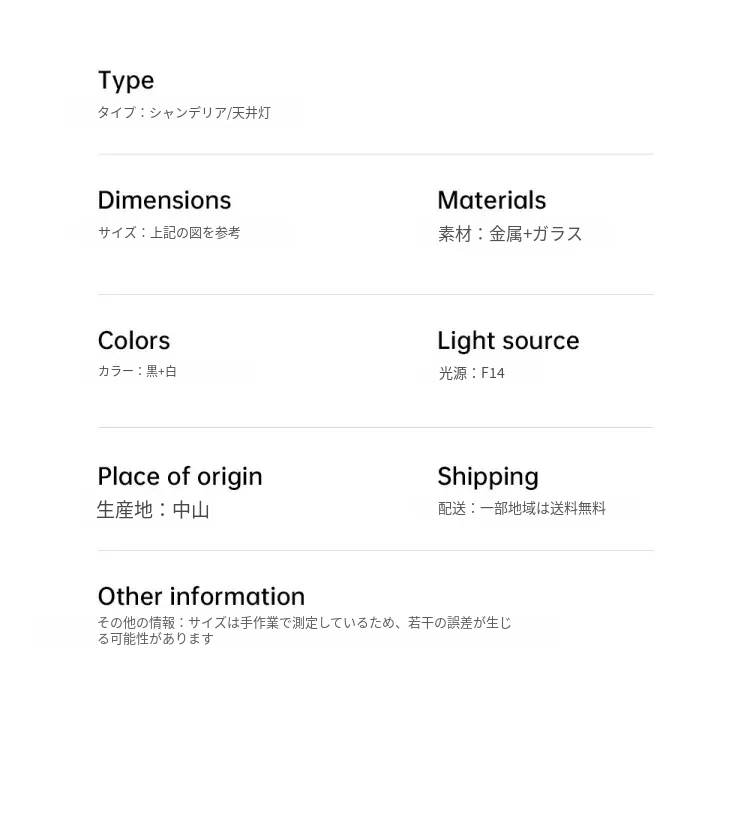
Task: Click the Type heading
Action: click(126, 80)
